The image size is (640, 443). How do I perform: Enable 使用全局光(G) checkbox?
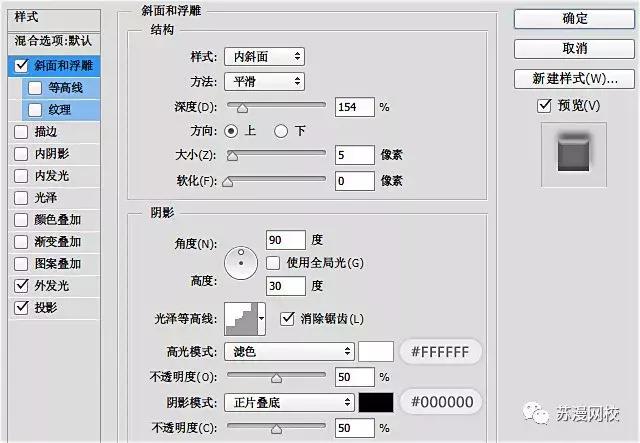(273, 263)
